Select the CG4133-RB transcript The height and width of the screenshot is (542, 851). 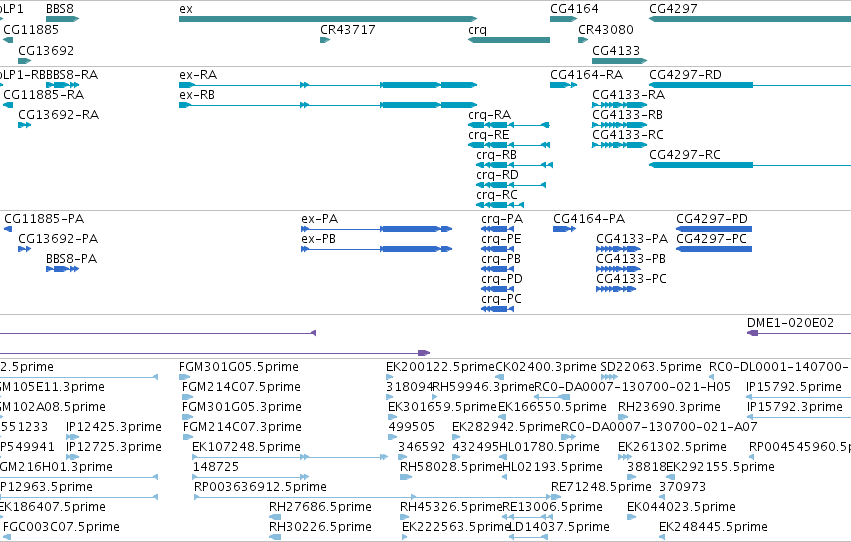(620, 125)
